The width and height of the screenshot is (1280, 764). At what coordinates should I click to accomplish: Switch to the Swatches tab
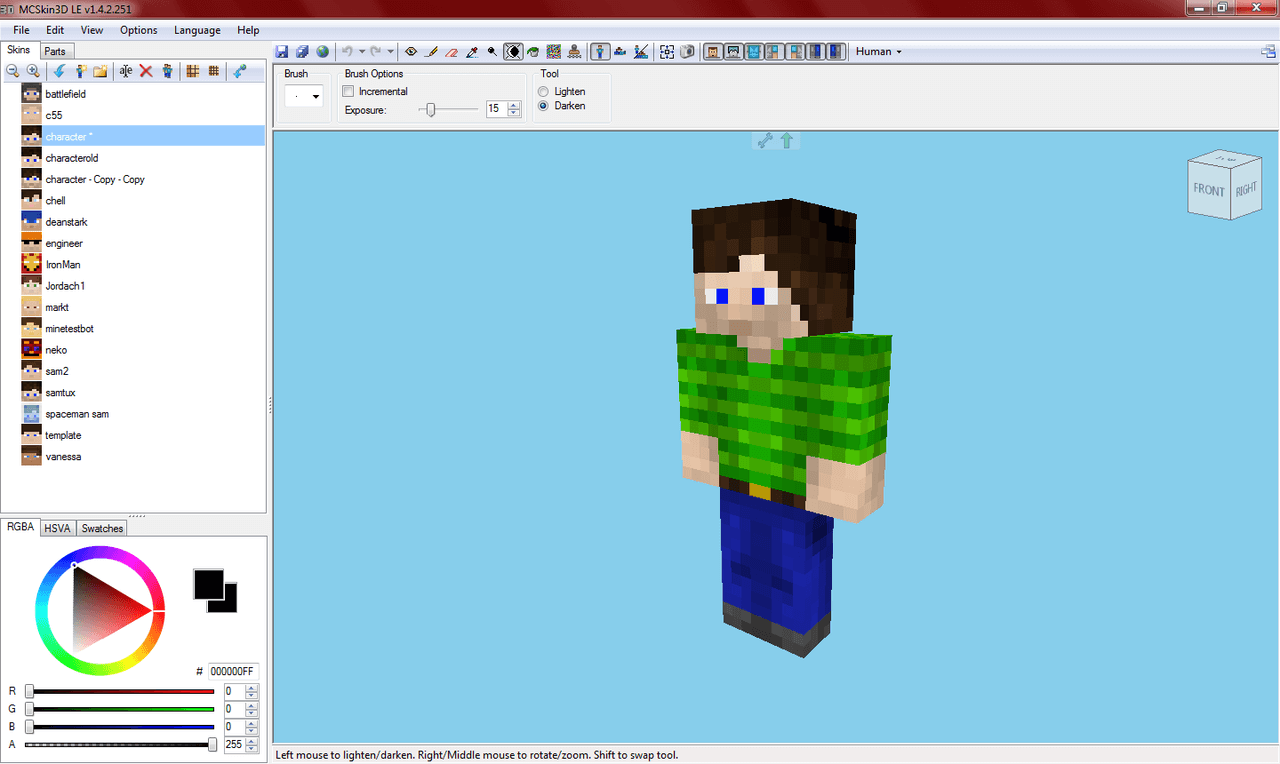[102, 528]
